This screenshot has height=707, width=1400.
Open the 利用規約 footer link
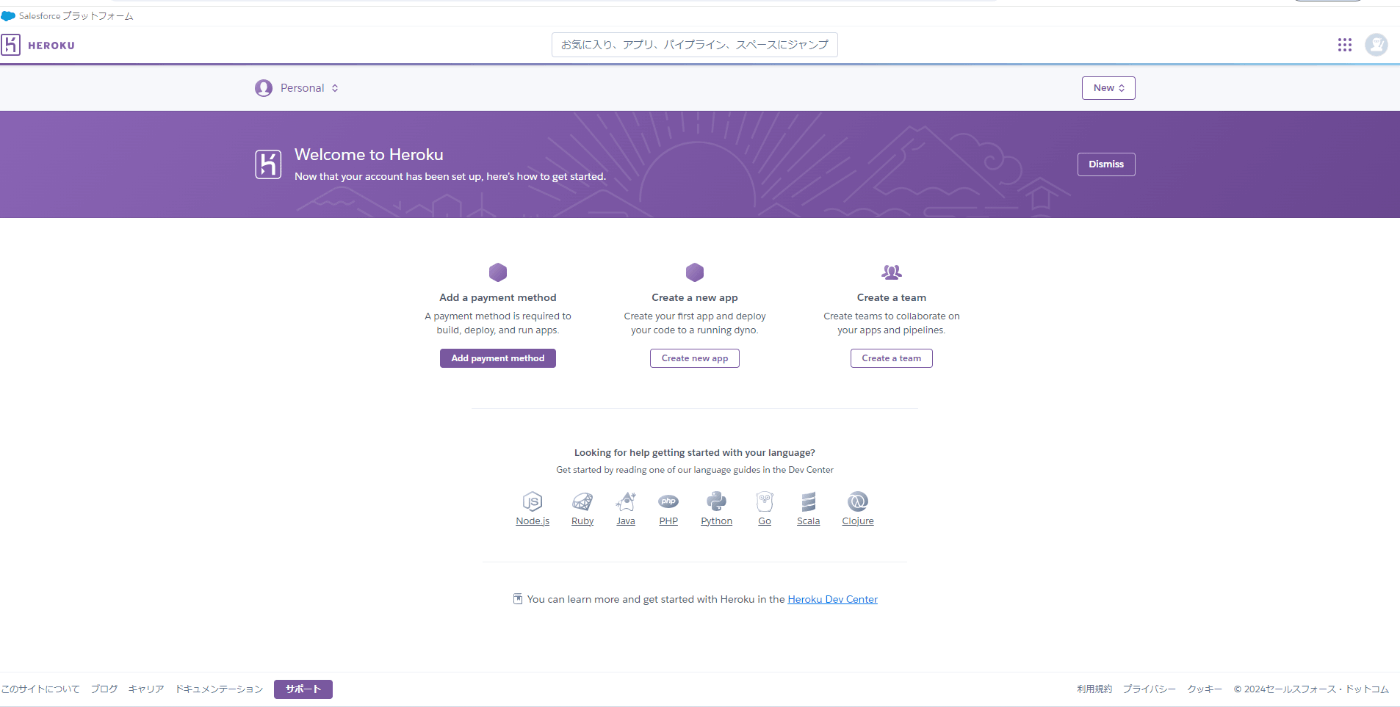pyautogui.click(x=1094, y=689)
